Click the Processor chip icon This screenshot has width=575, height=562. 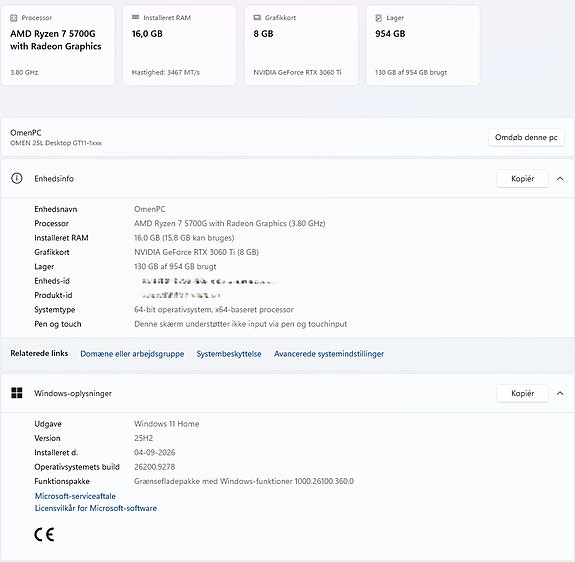click(x=14, y=18)
